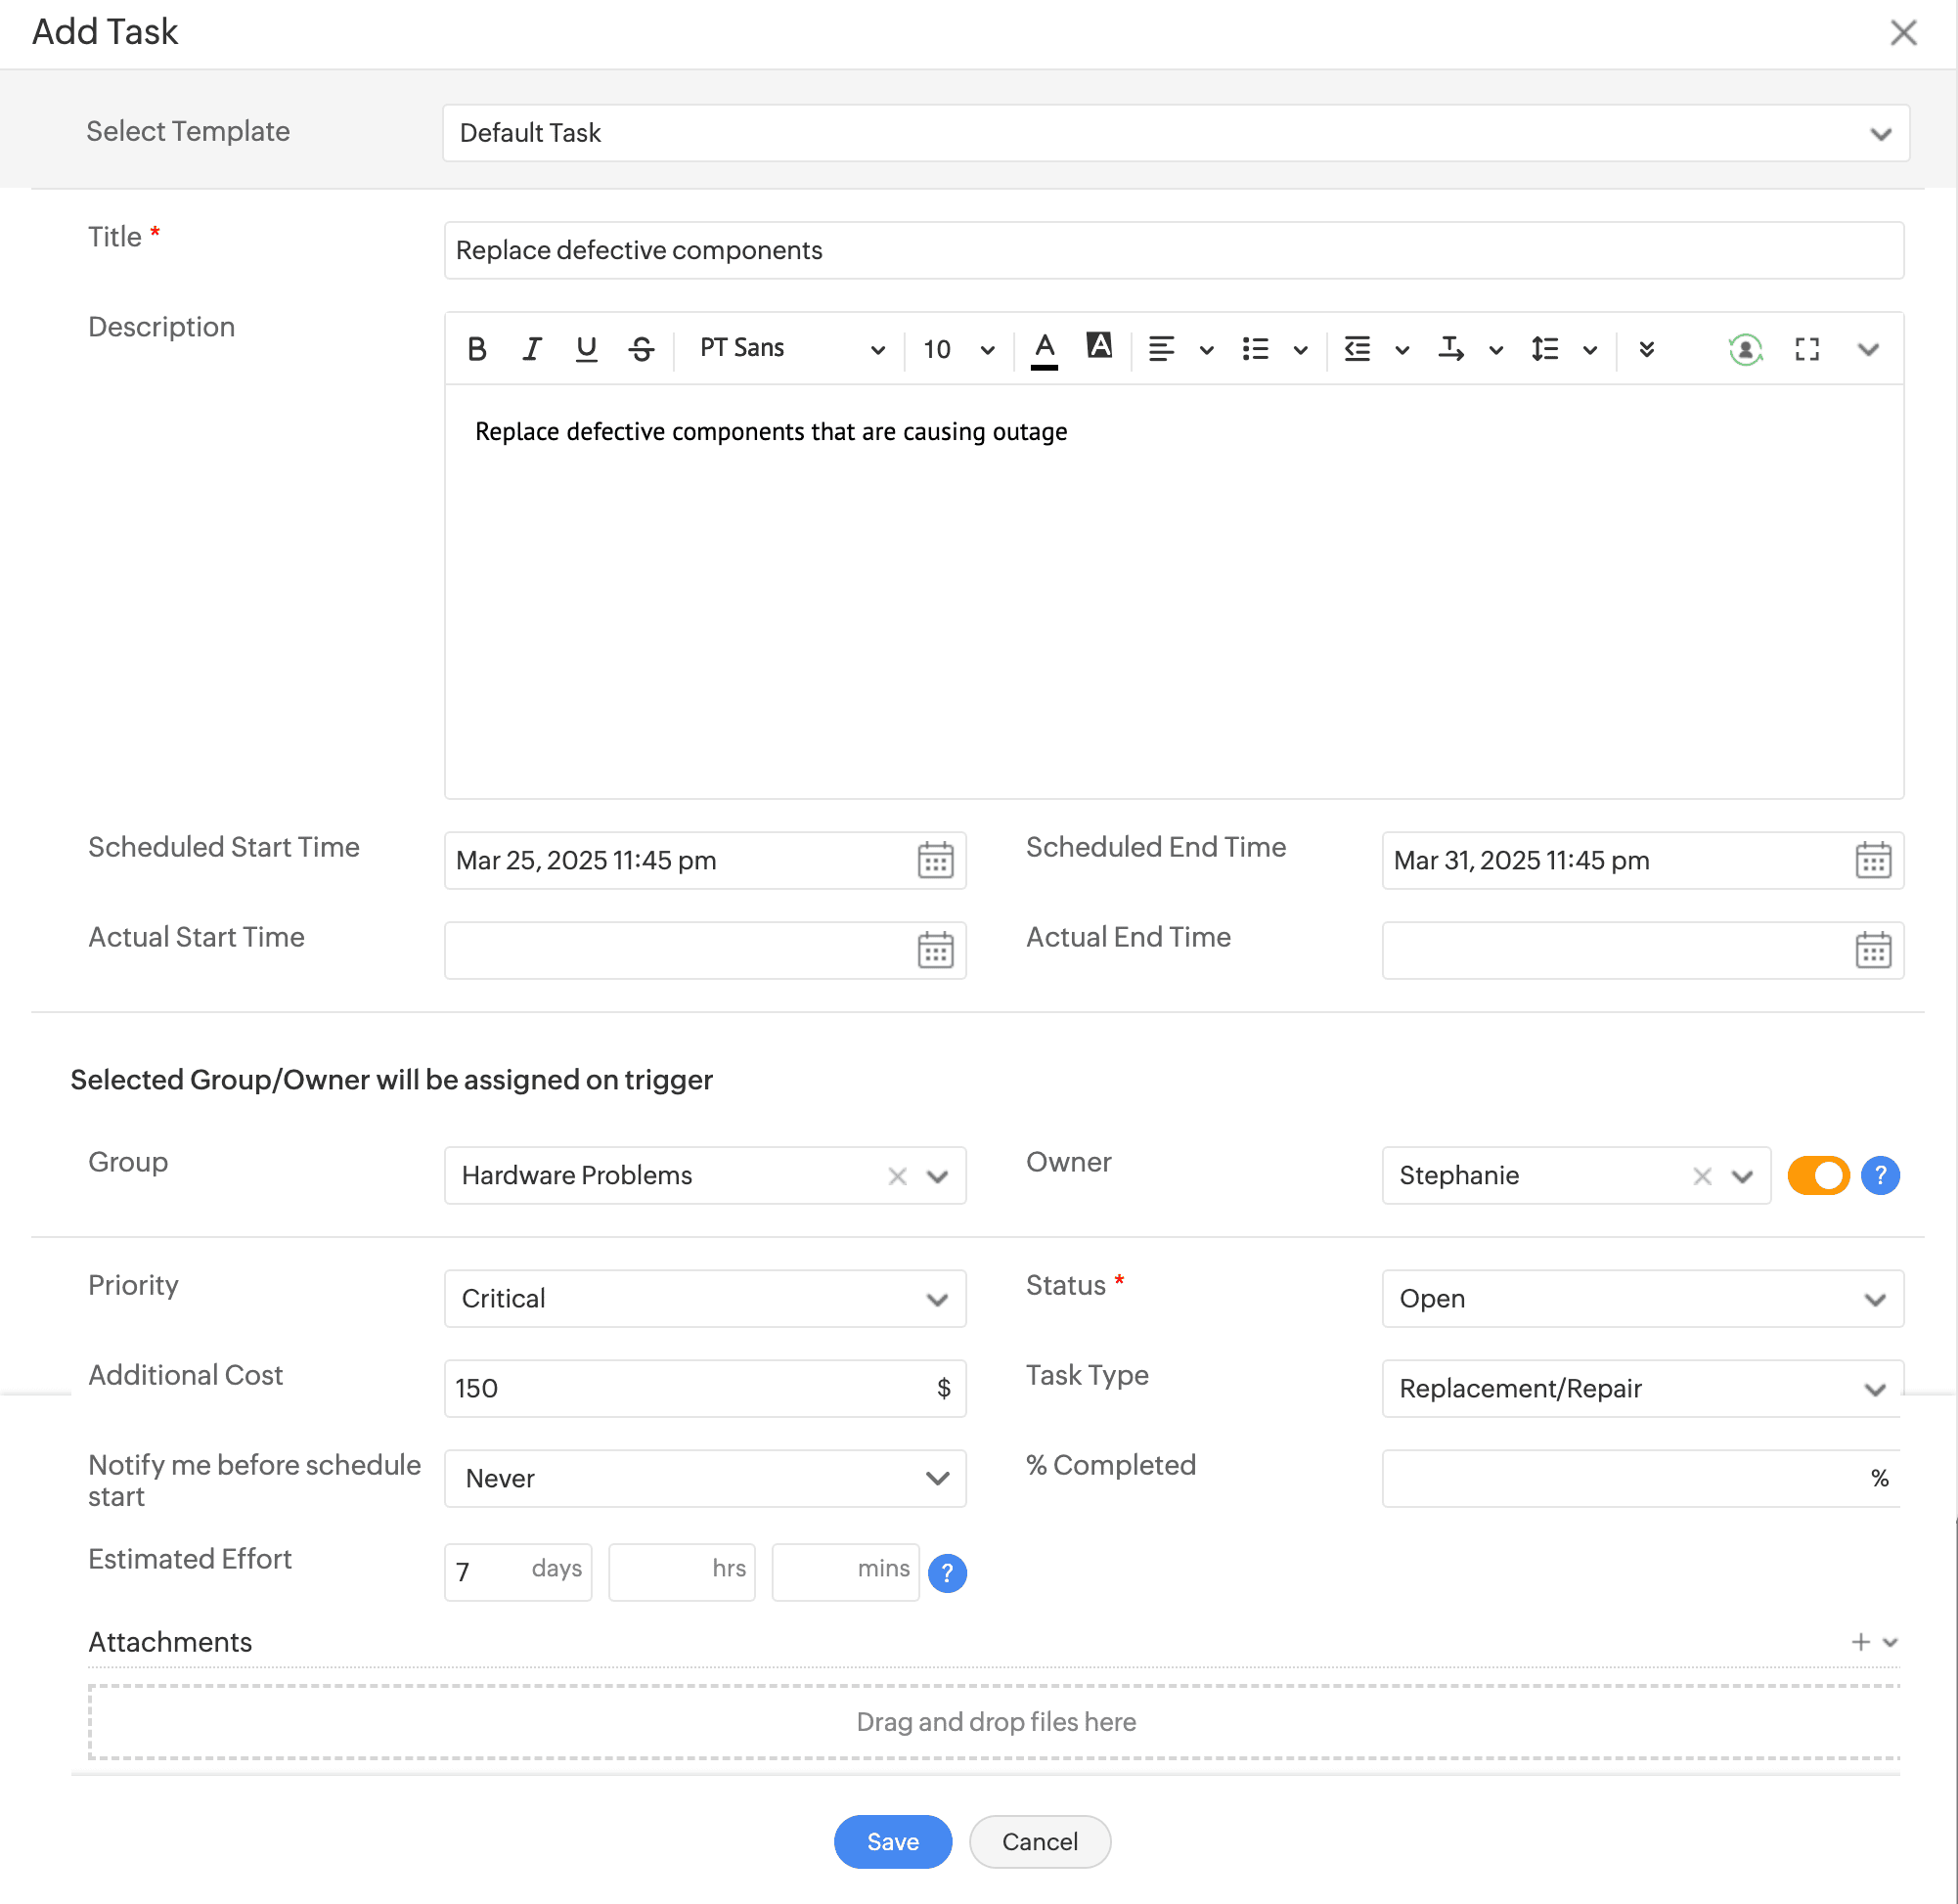Click the Estimated Effort help icon

tap(946, 1572)
